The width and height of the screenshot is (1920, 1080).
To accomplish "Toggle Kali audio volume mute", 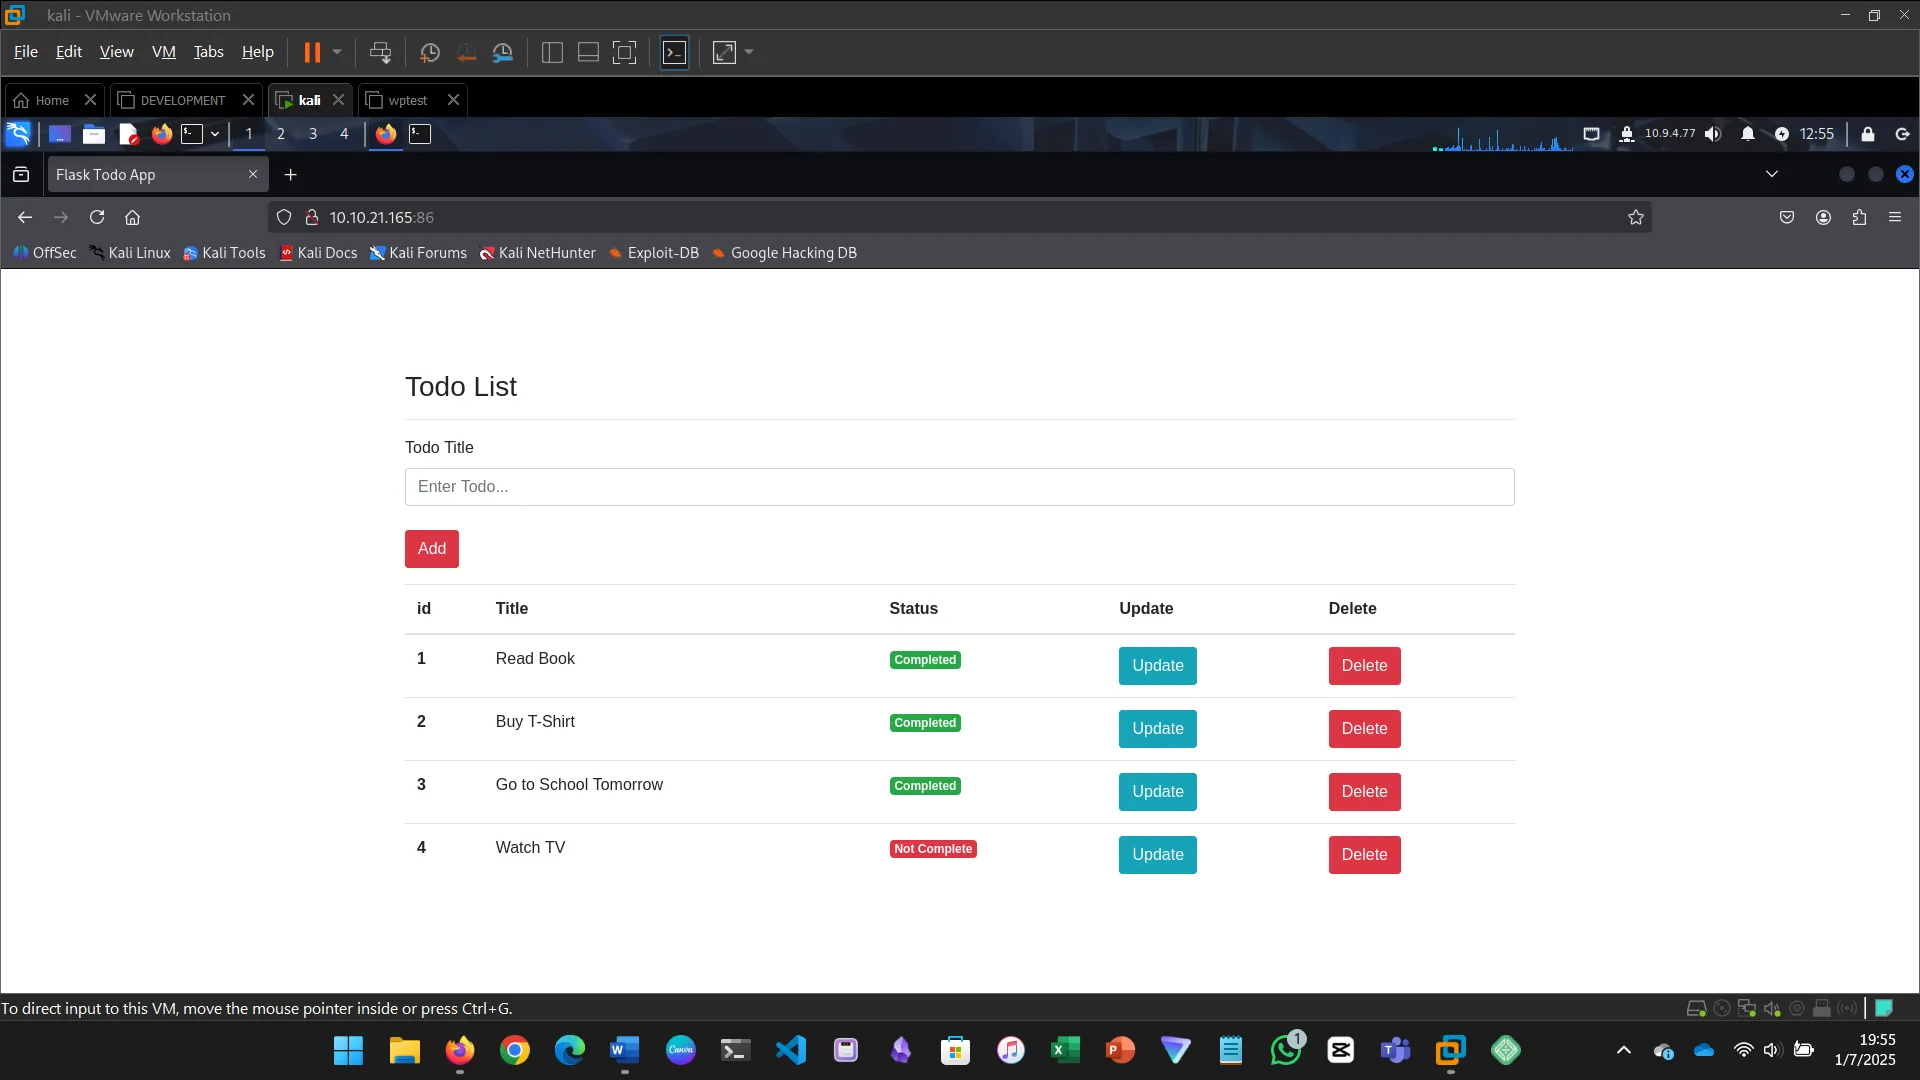I will coord(1713,134).
